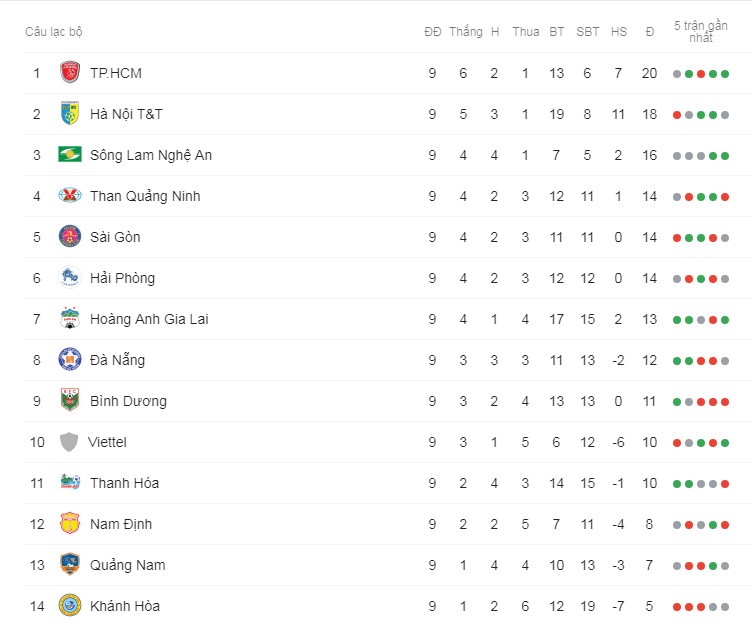Open the Quảng Nam team name link
This screenshot has width=752, height=642.
[128, 565]
